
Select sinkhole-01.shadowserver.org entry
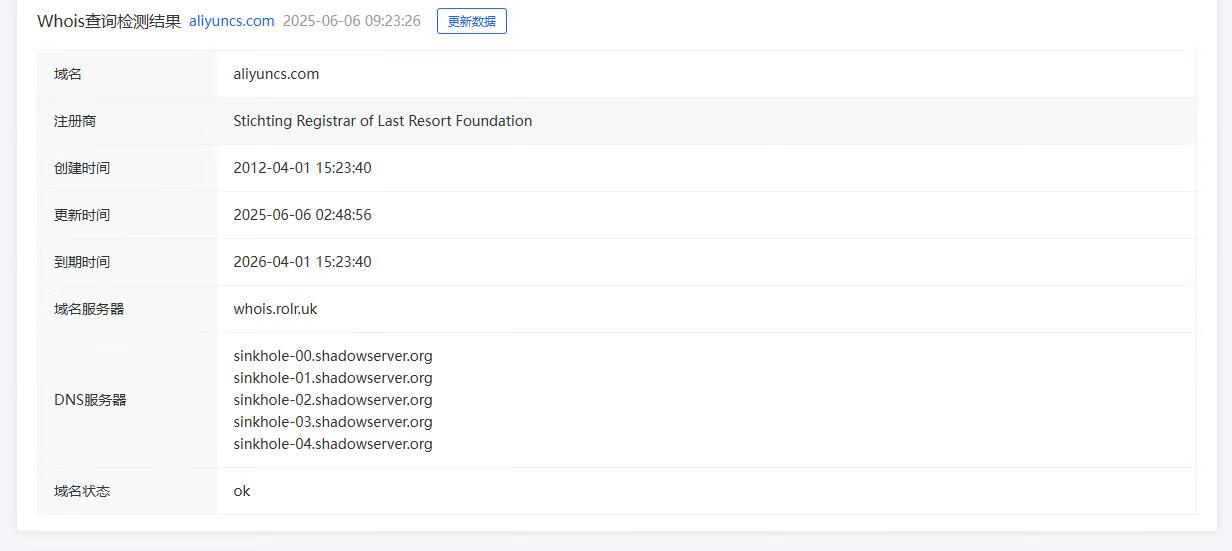(333, 378)
